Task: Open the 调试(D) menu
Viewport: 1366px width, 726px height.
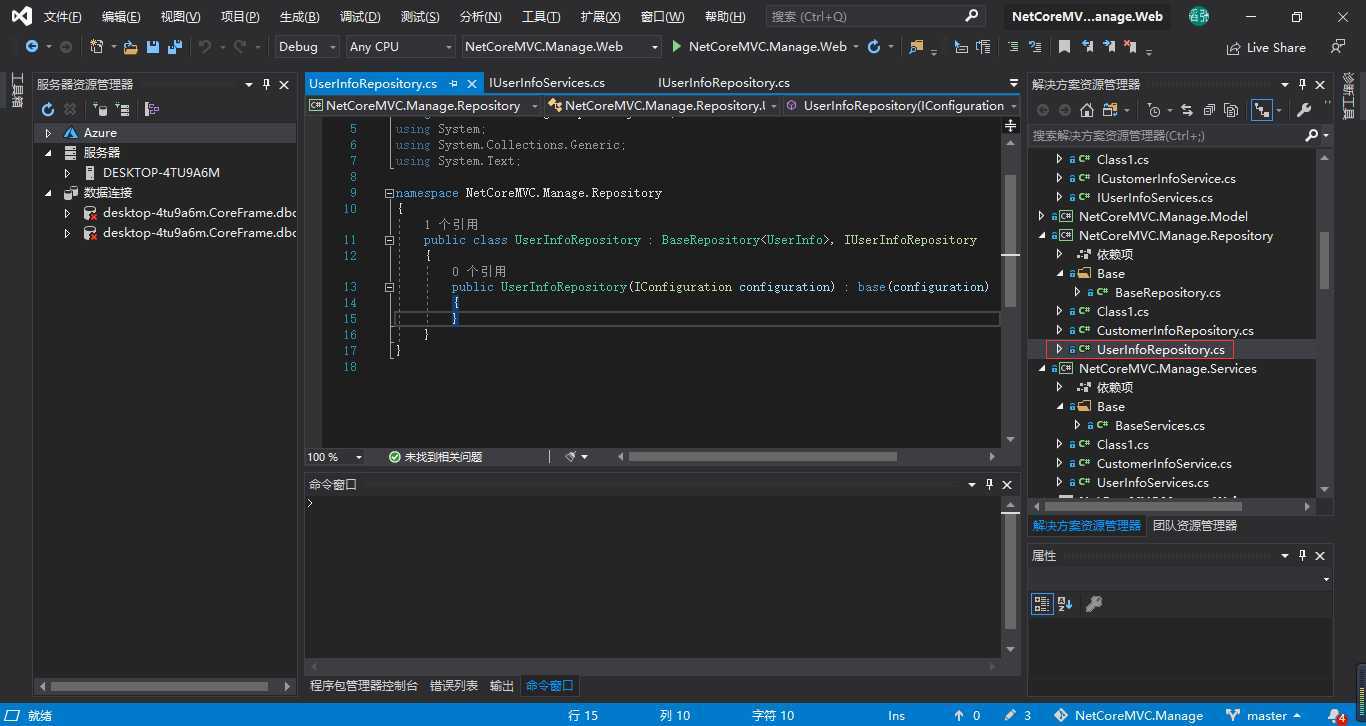Action: (x=360, y=17)
